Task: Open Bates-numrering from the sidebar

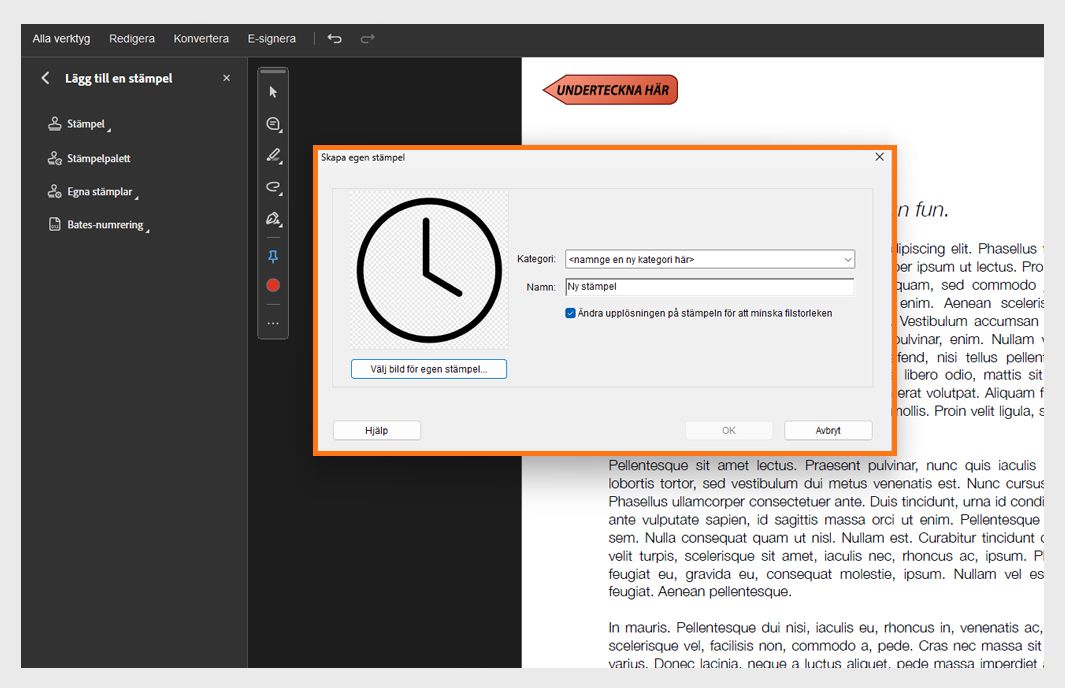Action: [x=104, y=224]
